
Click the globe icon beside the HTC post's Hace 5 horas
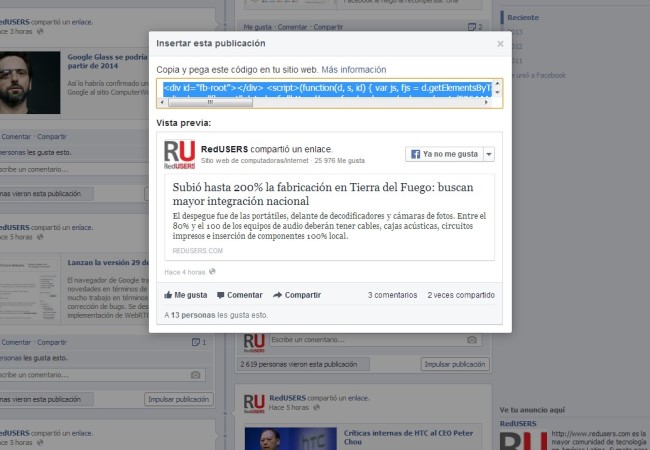point(316,407)
